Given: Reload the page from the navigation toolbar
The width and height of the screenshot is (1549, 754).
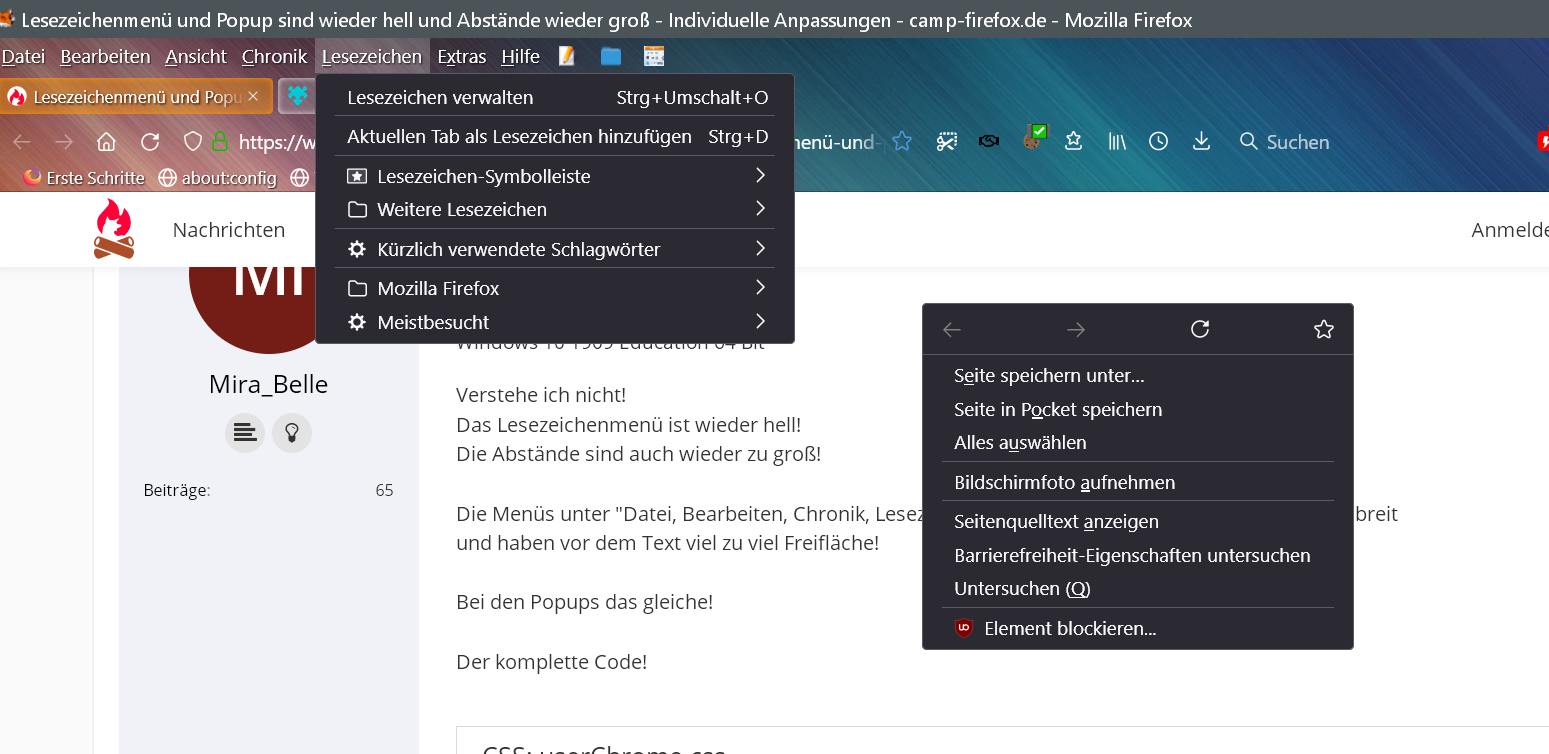Looking at the screenshot, I should click(x=150, y=142).
